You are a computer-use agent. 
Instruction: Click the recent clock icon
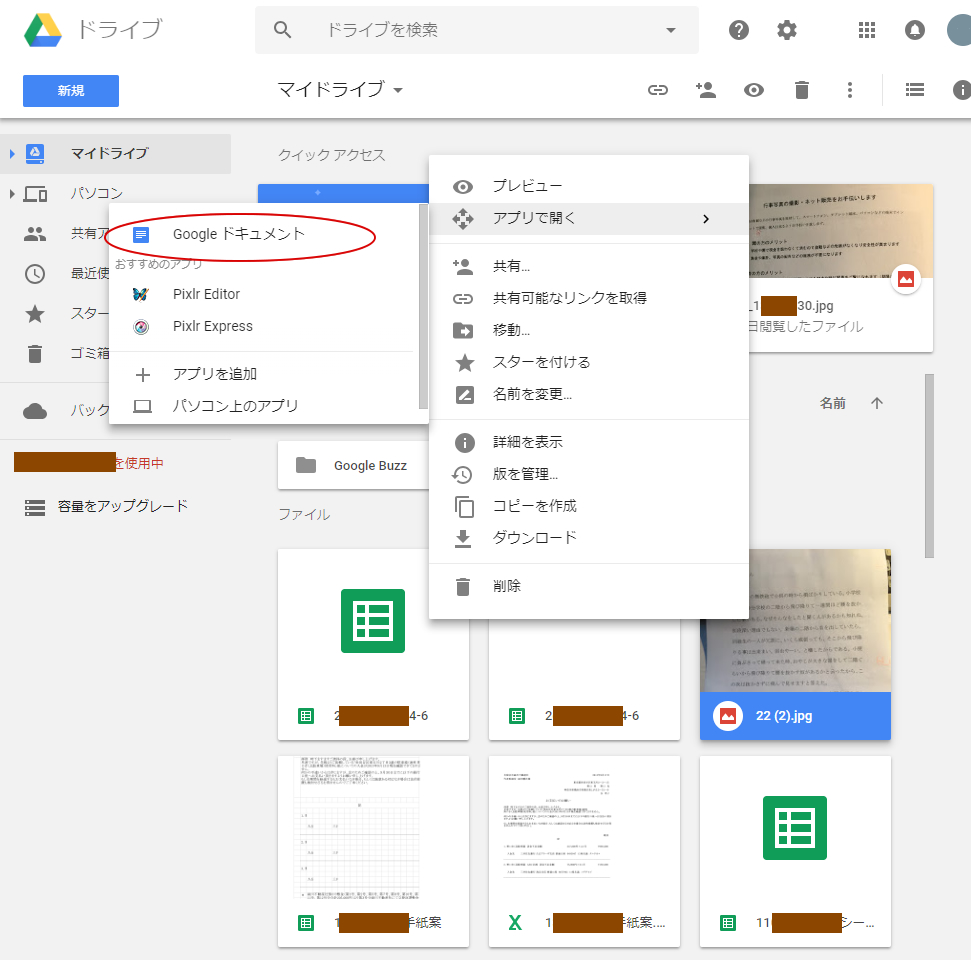click(x=35, y=274)
